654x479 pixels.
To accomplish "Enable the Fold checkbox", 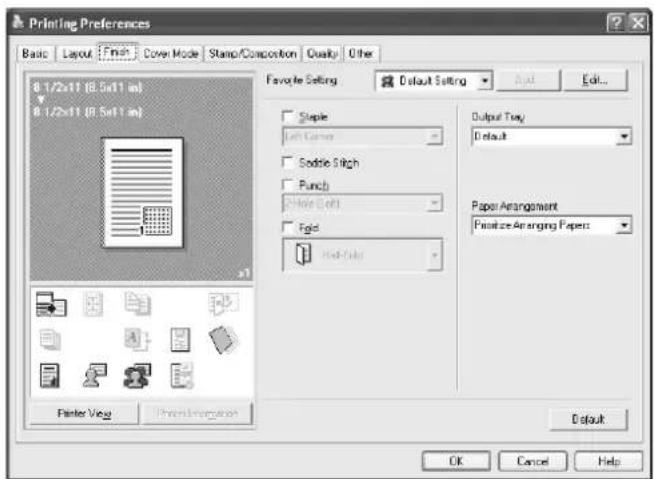I will click(288, 227).
